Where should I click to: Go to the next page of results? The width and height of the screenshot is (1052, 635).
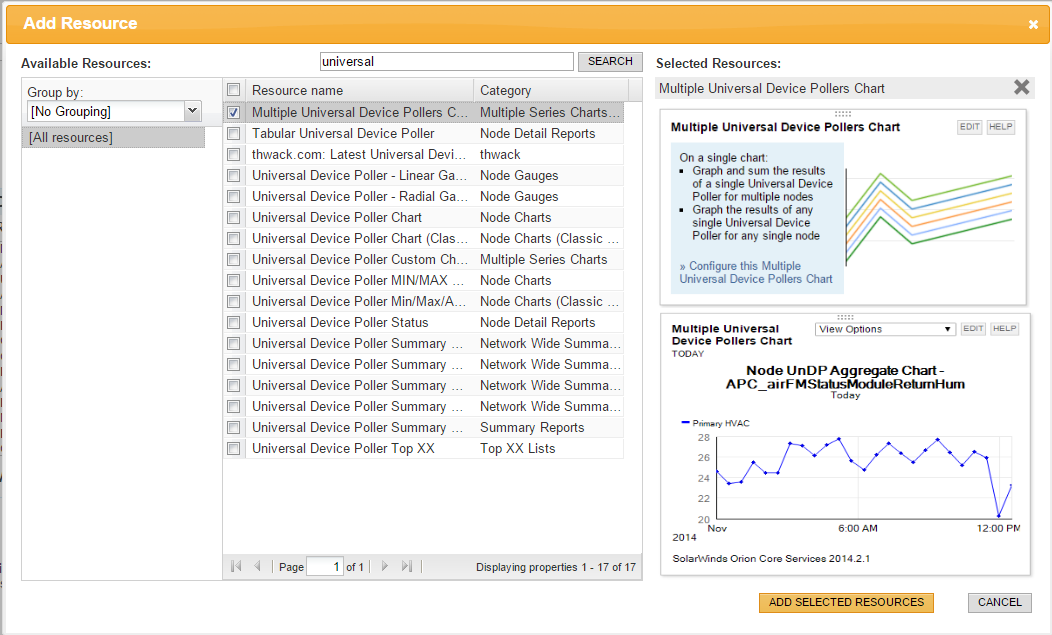click(x=384, y=566)
